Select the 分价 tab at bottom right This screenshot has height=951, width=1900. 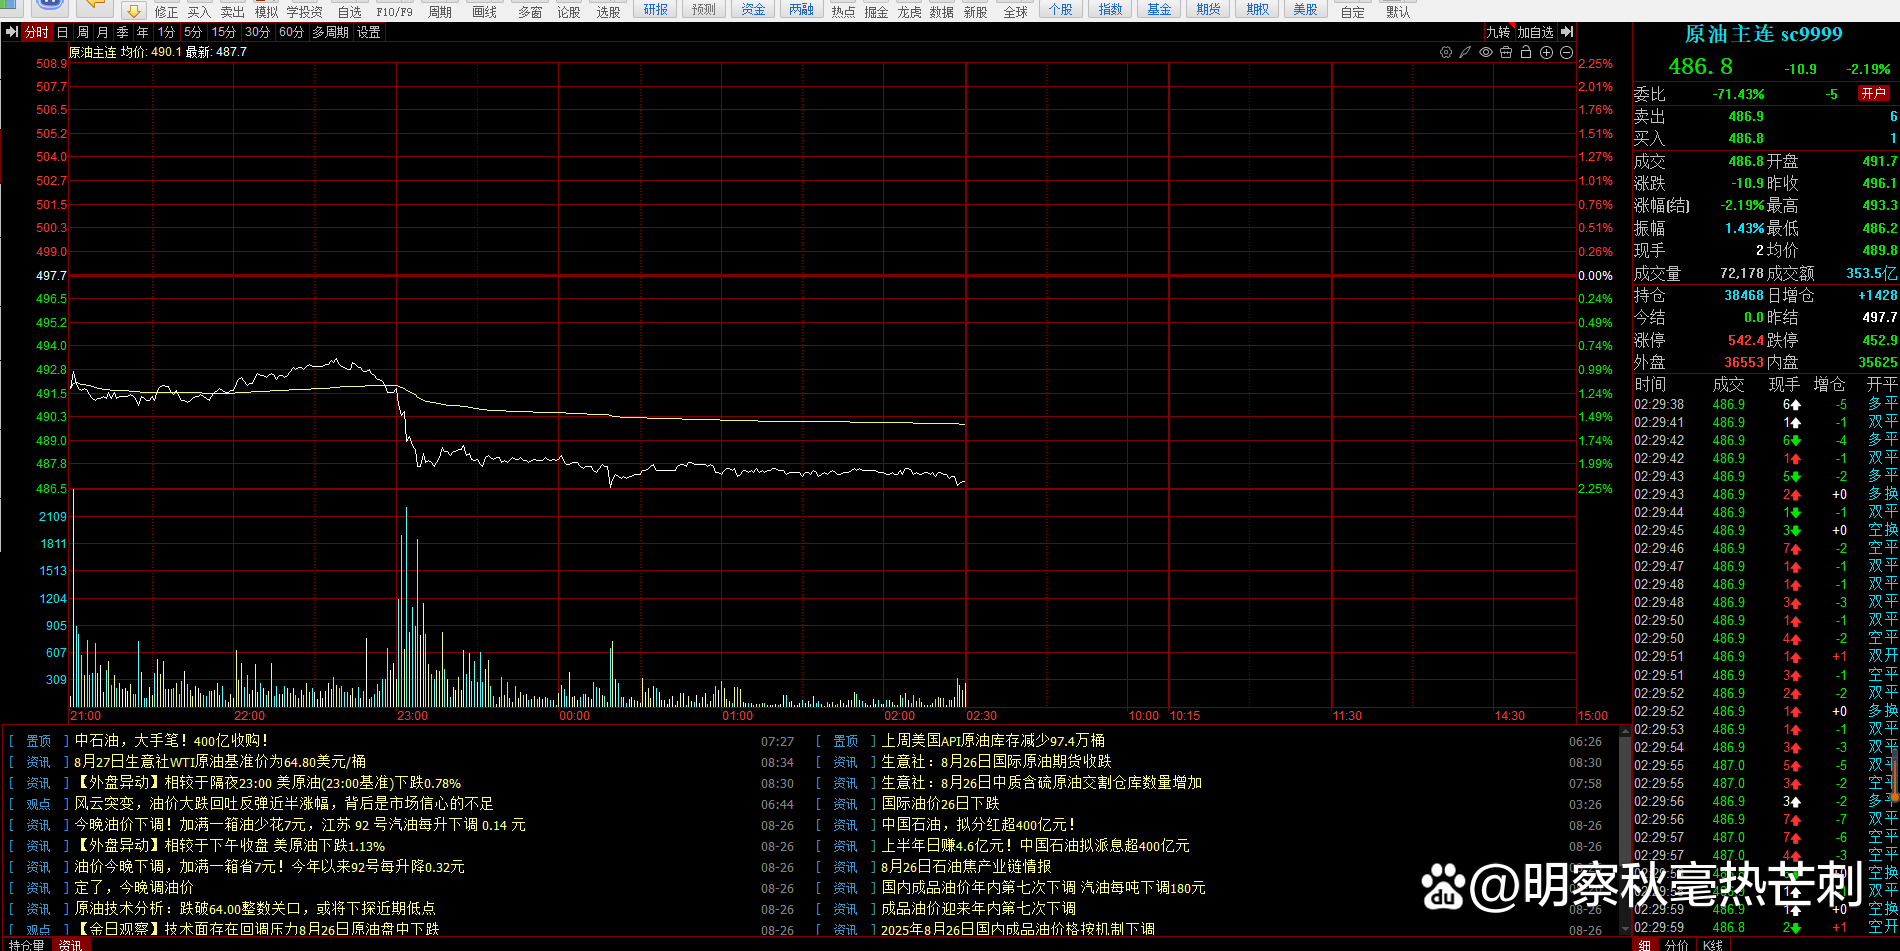(x=1676, y=944)
